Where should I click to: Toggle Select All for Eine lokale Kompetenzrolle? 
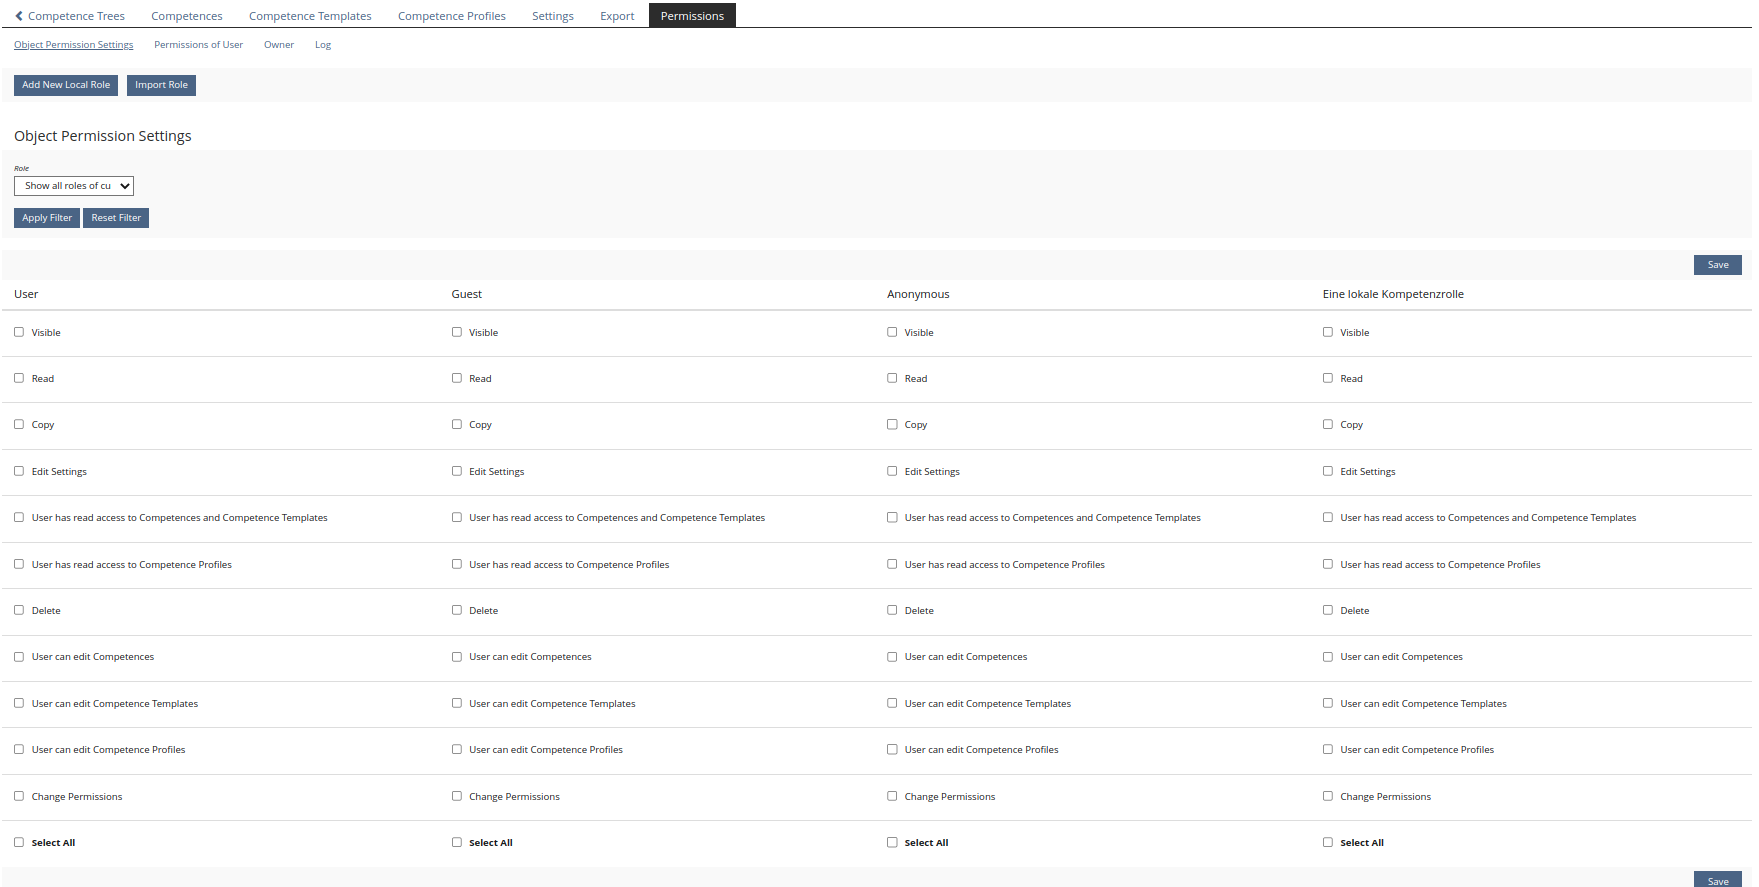(1328, 842)
